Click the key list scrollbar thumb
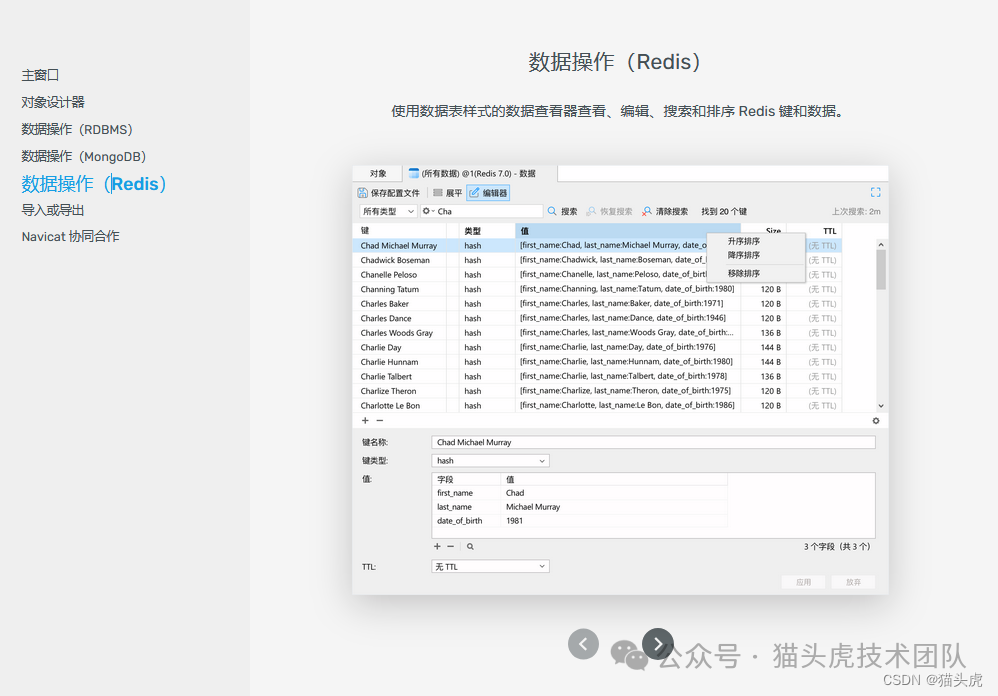 click(881, 270)
